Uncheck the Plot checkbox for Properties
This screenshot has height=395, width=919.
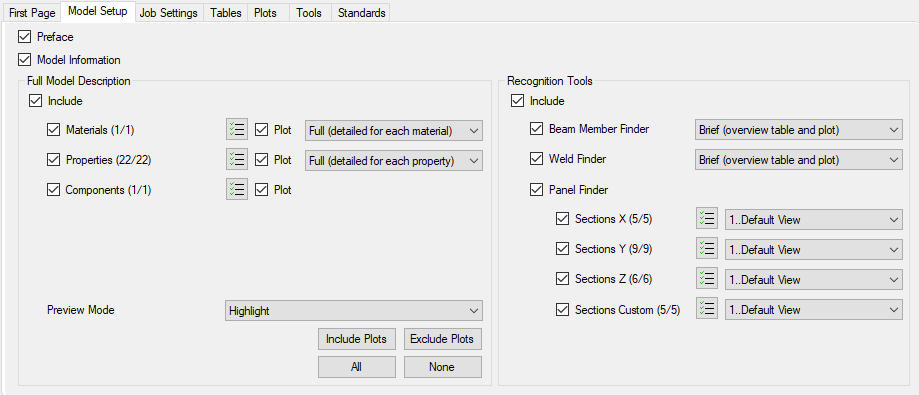pos(262,159)
